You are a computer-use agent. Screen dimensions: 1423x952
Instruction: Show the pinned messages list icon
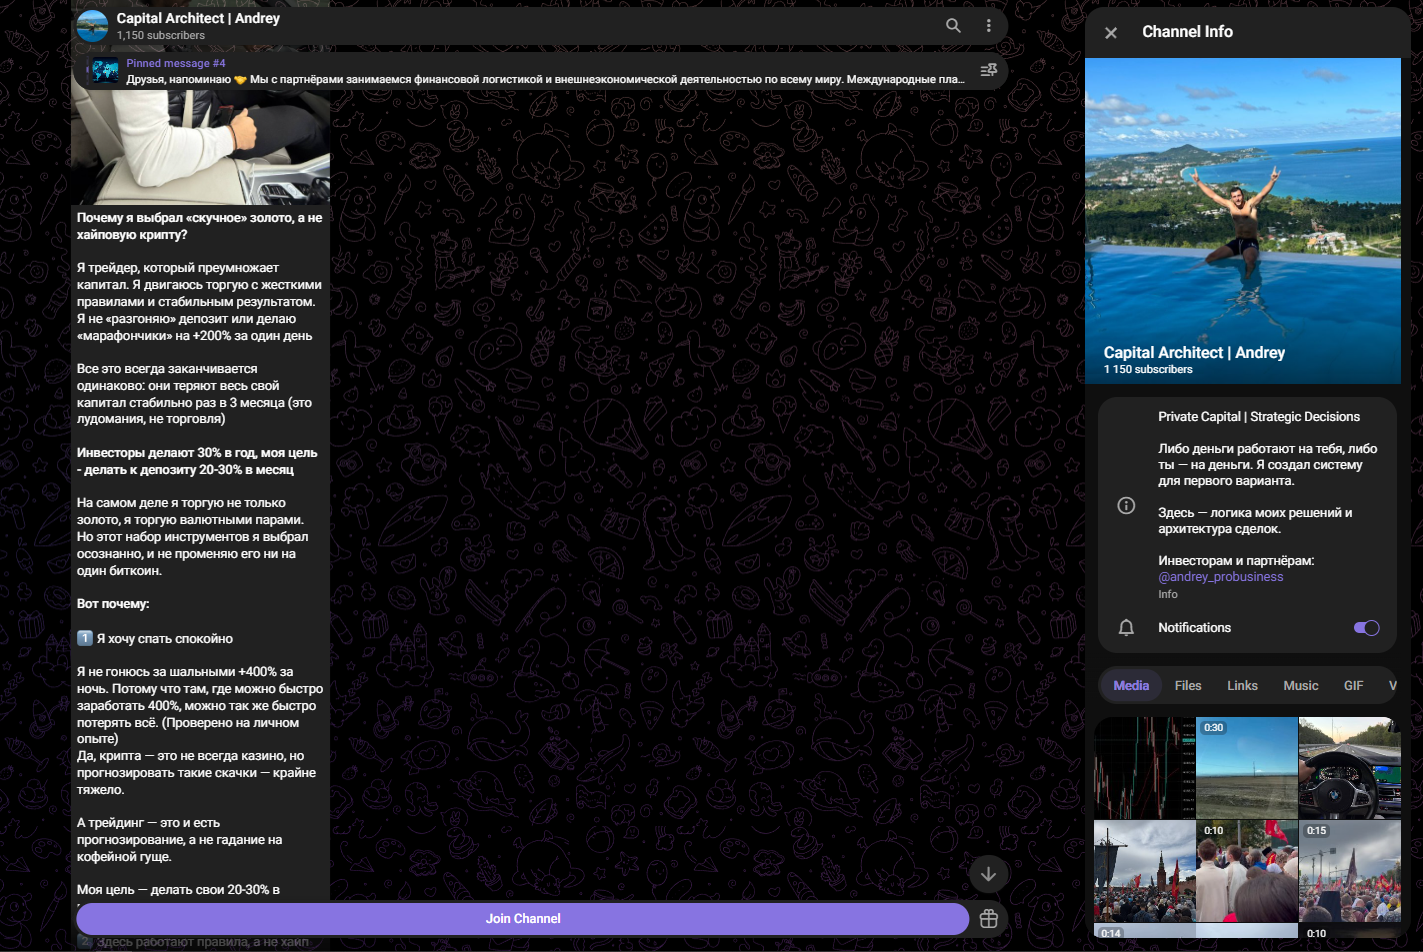989,70
